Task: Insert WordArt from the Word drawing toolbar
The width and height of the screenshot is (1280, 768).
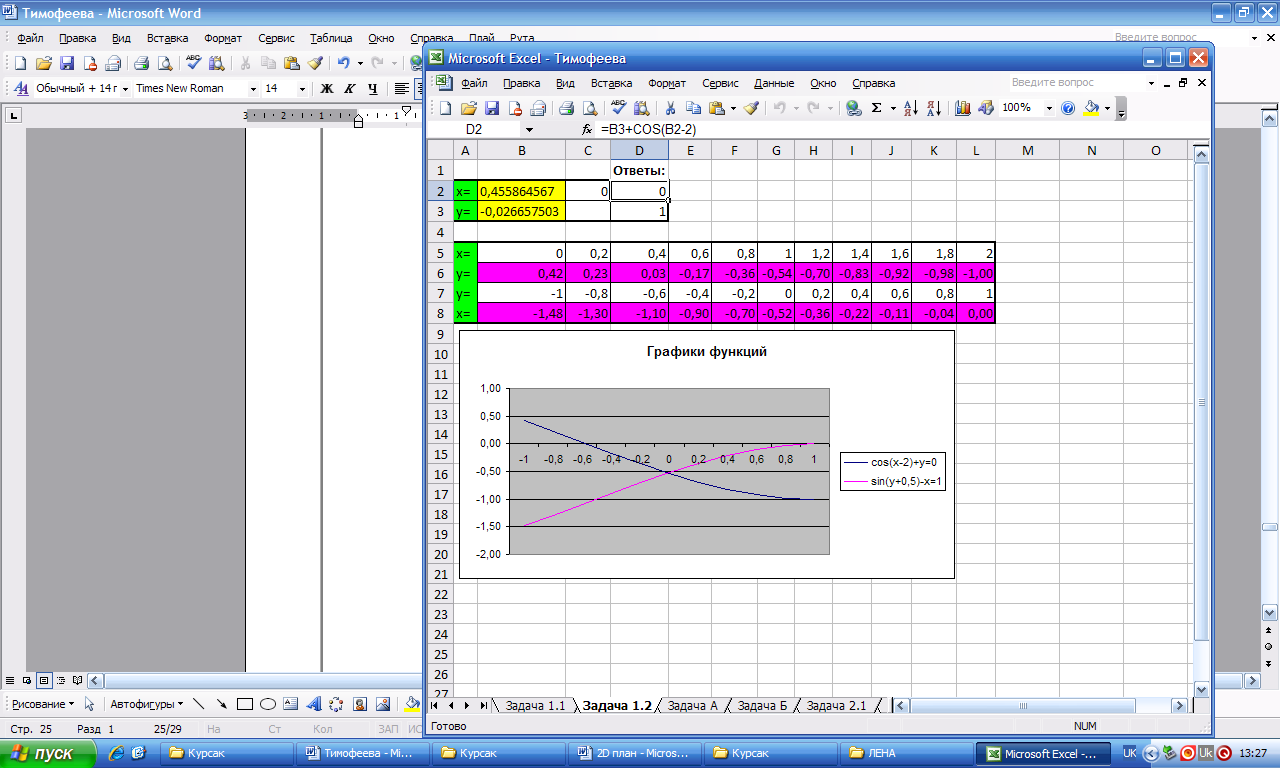Action: coord(313,704)
